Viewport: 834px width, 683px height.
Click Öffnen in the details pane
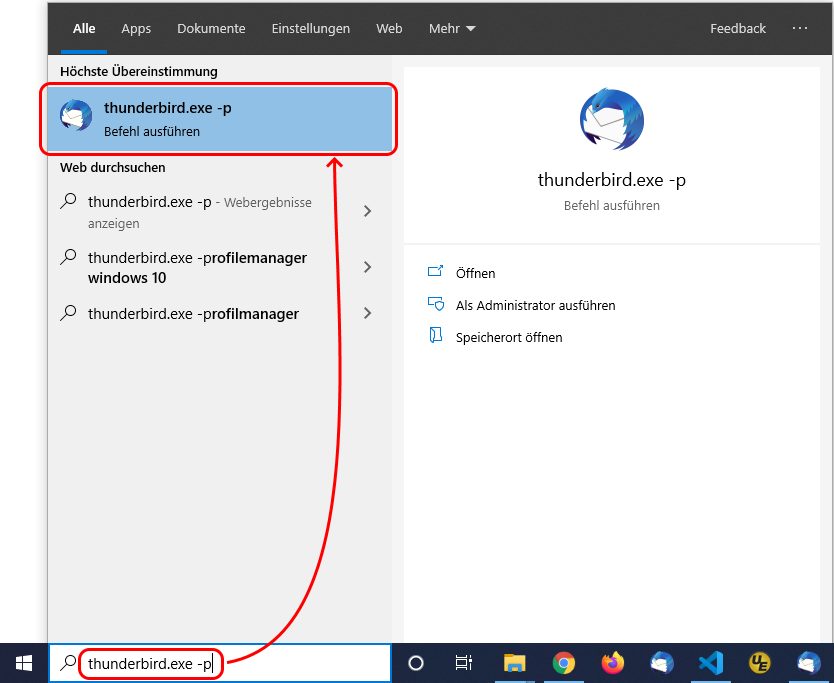[475, 273]
